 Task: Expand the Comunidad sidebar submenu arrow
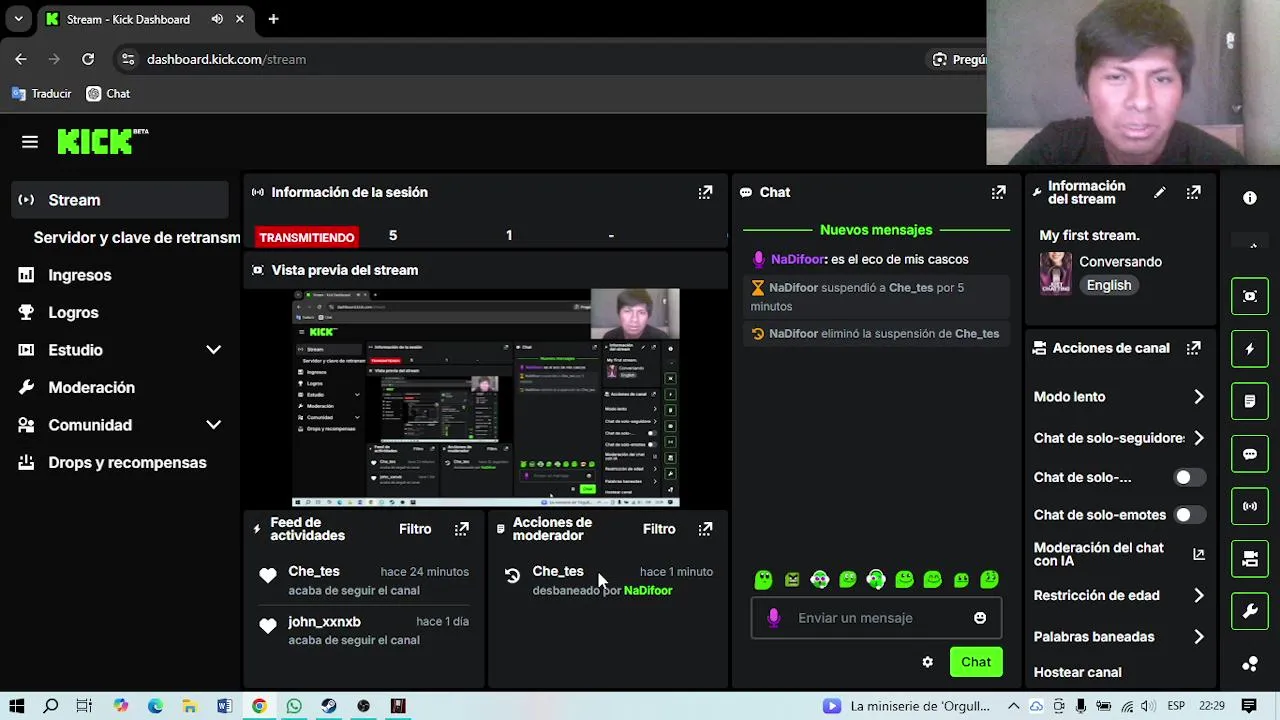click(x=213, y=425)
